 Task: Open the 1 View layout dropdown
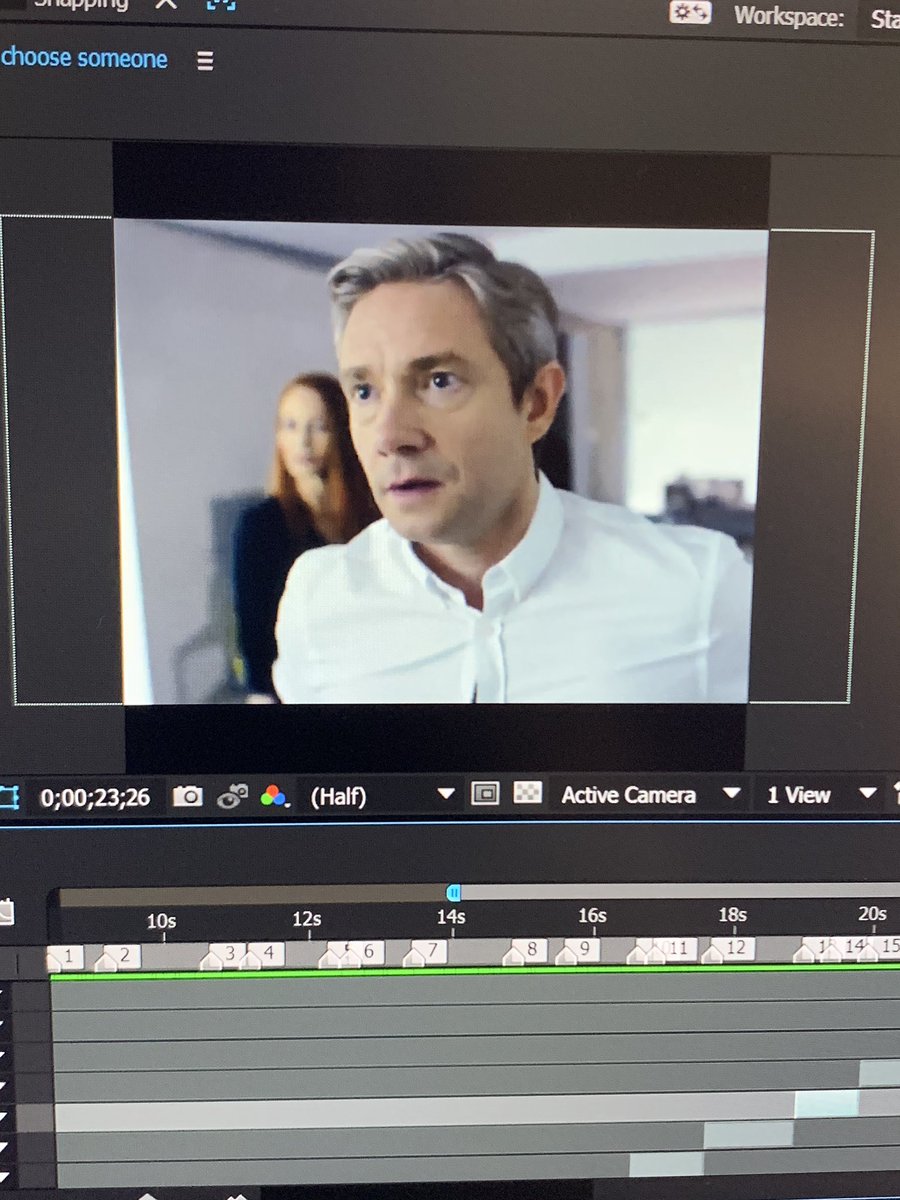click(x=821, y=795)
